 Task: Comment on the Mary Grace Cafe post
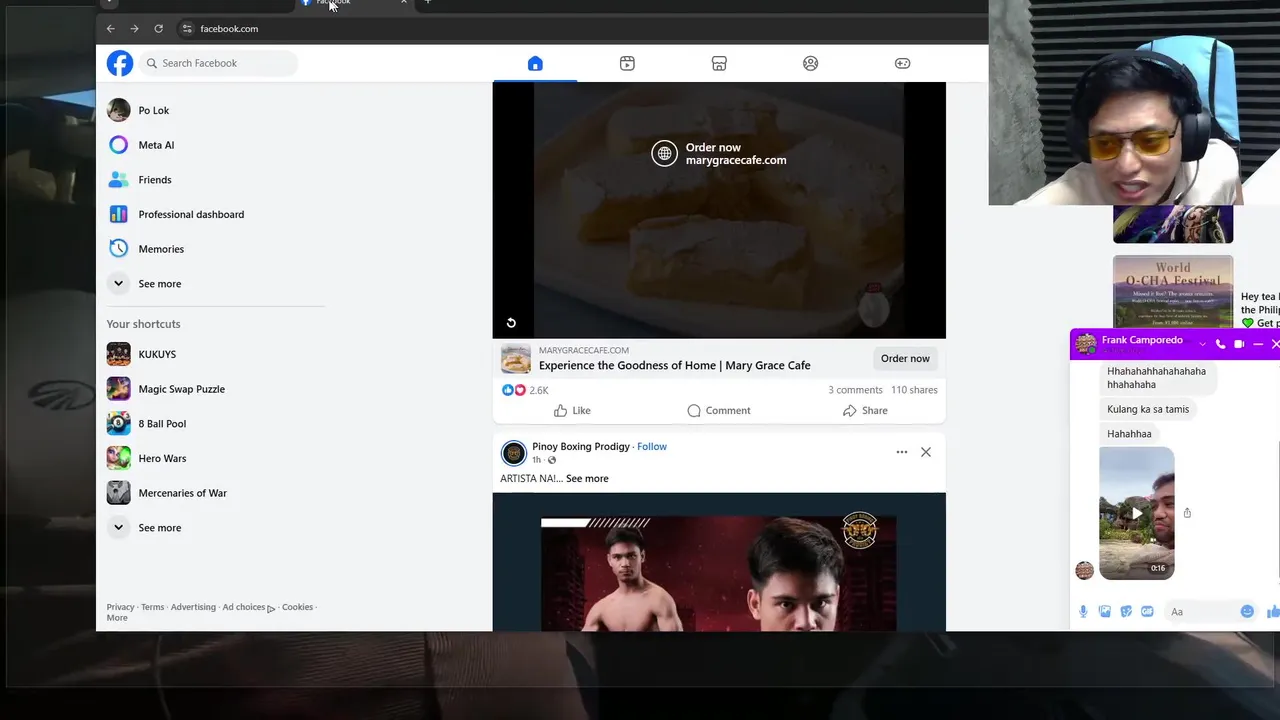719,410
